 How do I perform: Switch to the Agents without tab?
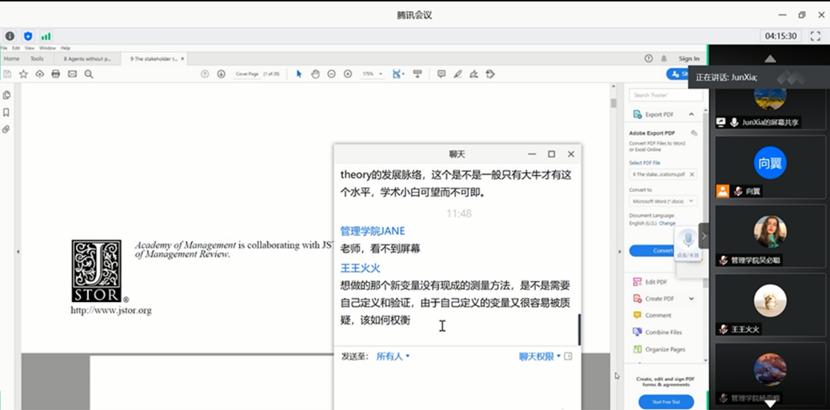pyautogui.click(x=88, y=58)
